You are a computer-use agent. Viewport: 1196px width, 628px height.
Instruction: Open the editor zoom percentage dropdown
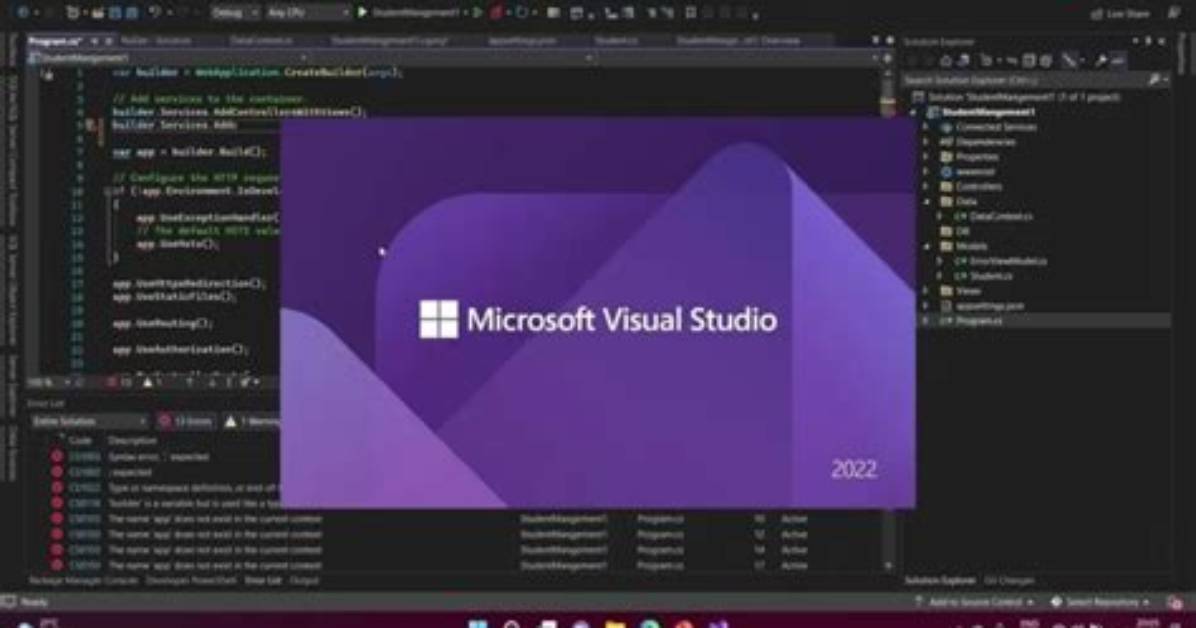[48, 382]
